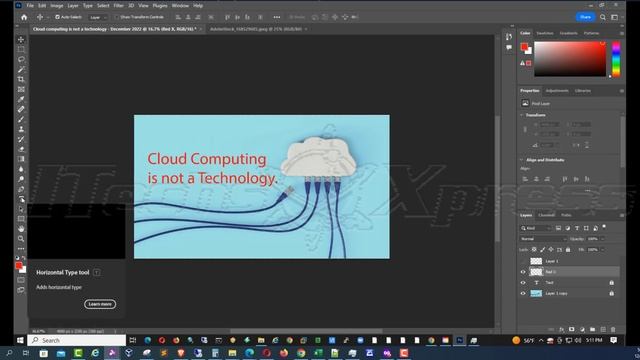The width and height of the screenshot is (640, 360).
Task: Switch to the Adjustments tab
Action: tap(557, 91)
